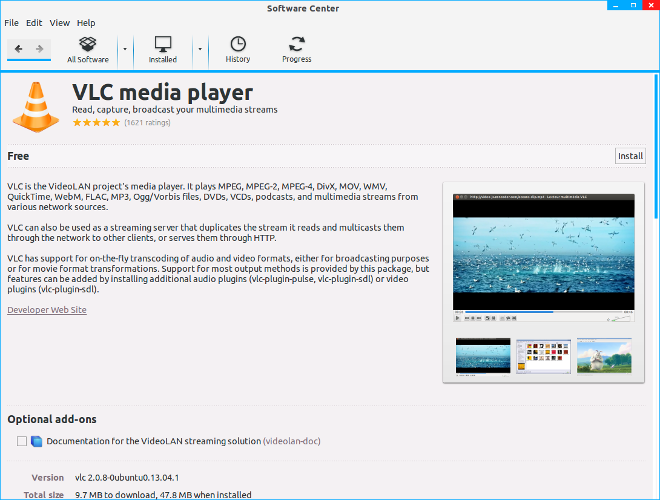660x500 pixels.
Task: Open the Progress view
Action: (x=297, y=50)
